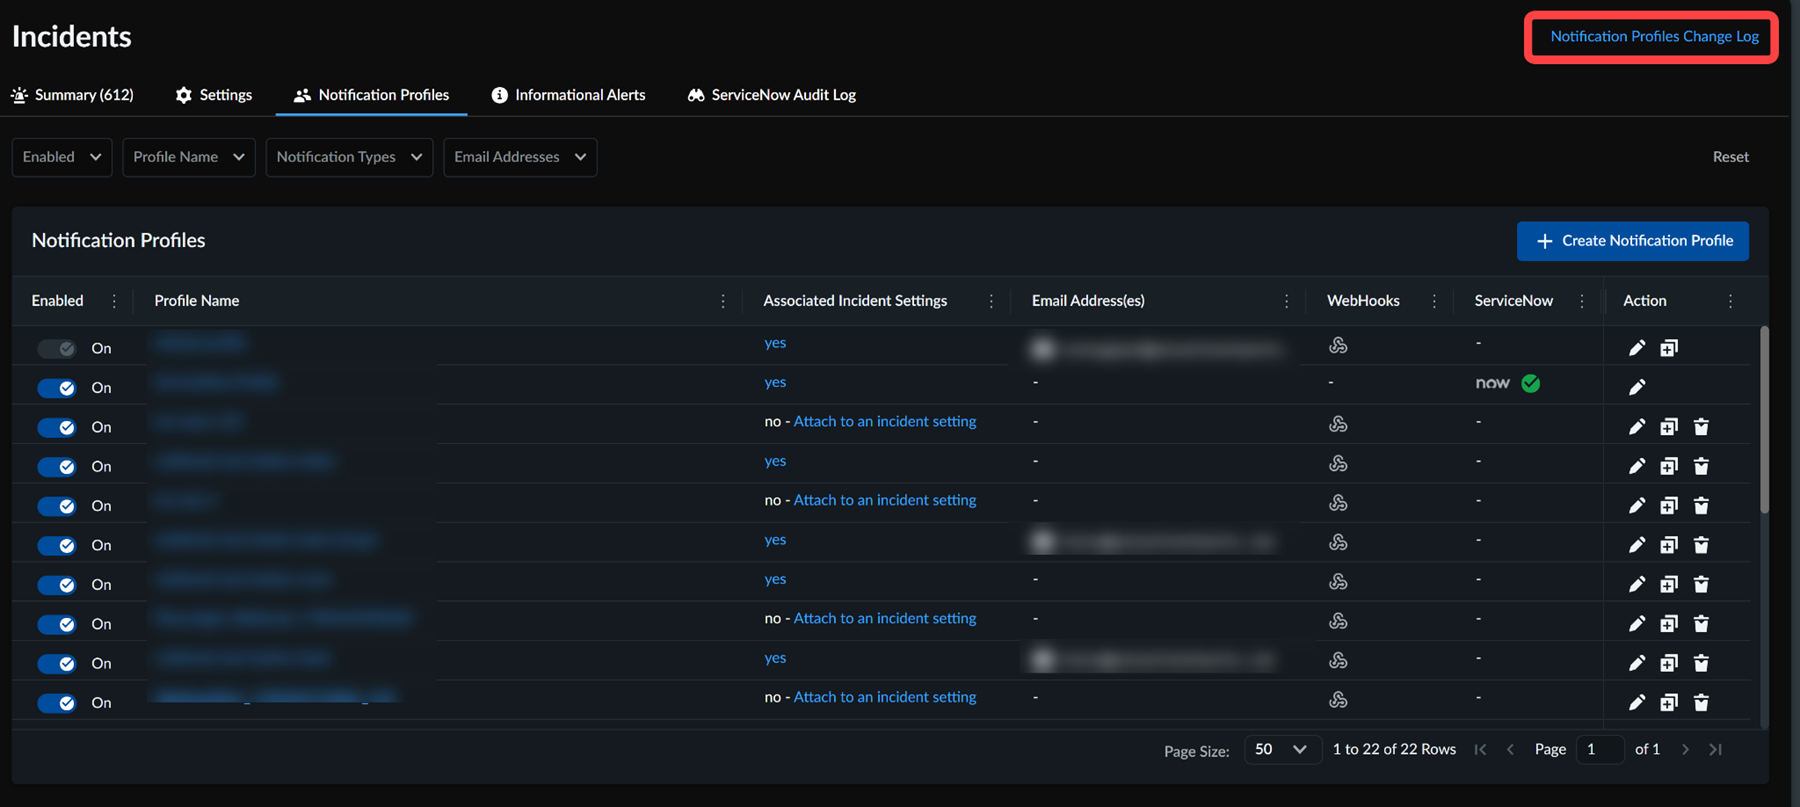Viewport: 1800px width, 807px height.
Task: Jump to the last page
Action: [1715, 749]
